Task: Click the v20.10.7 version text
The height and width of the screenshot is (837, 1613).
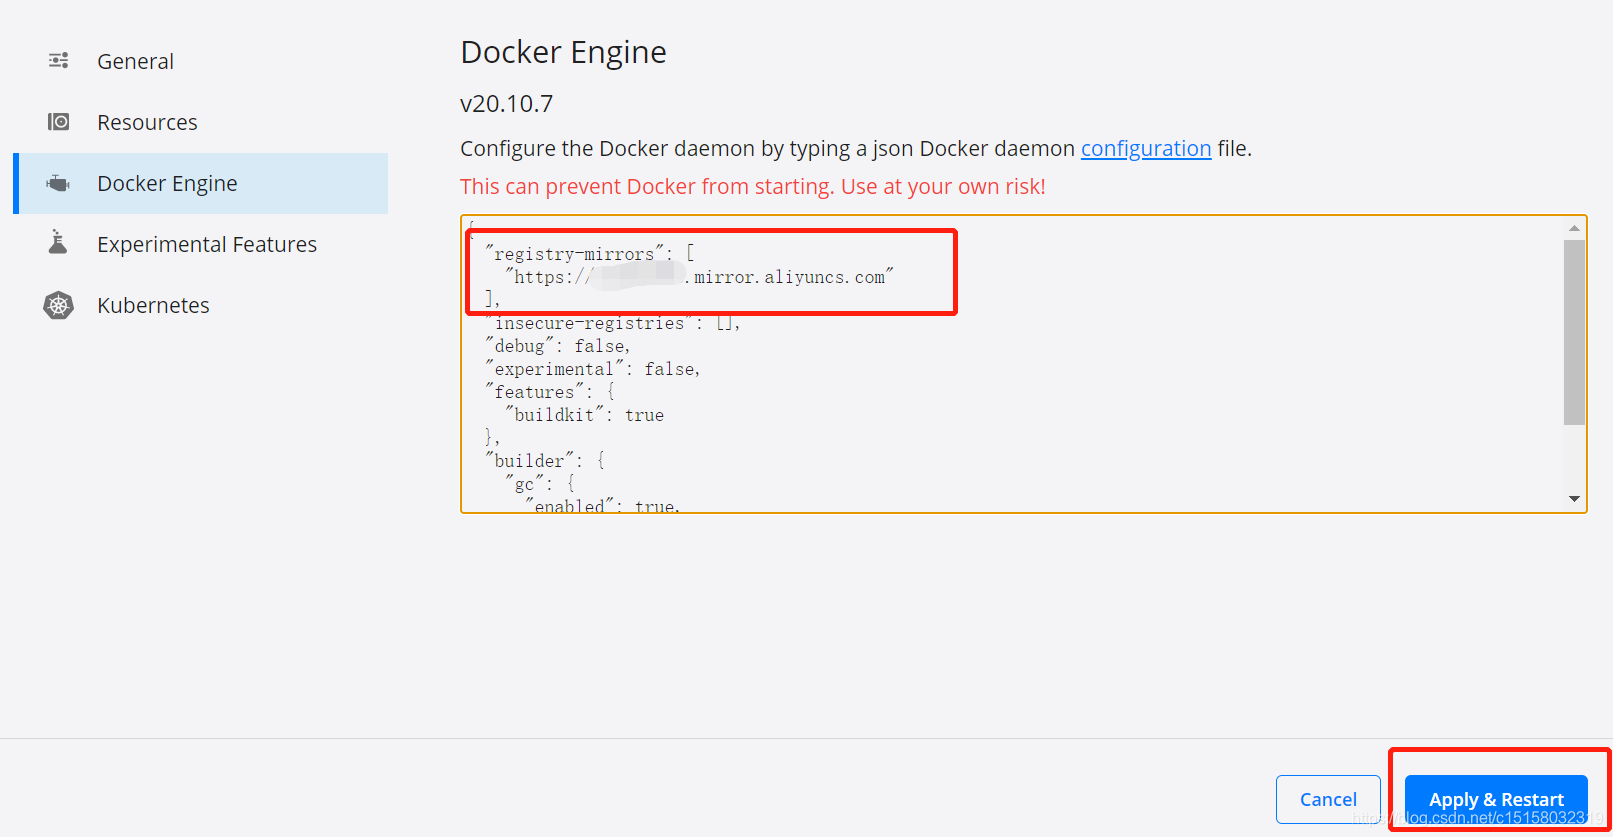Action: point(507,104)
